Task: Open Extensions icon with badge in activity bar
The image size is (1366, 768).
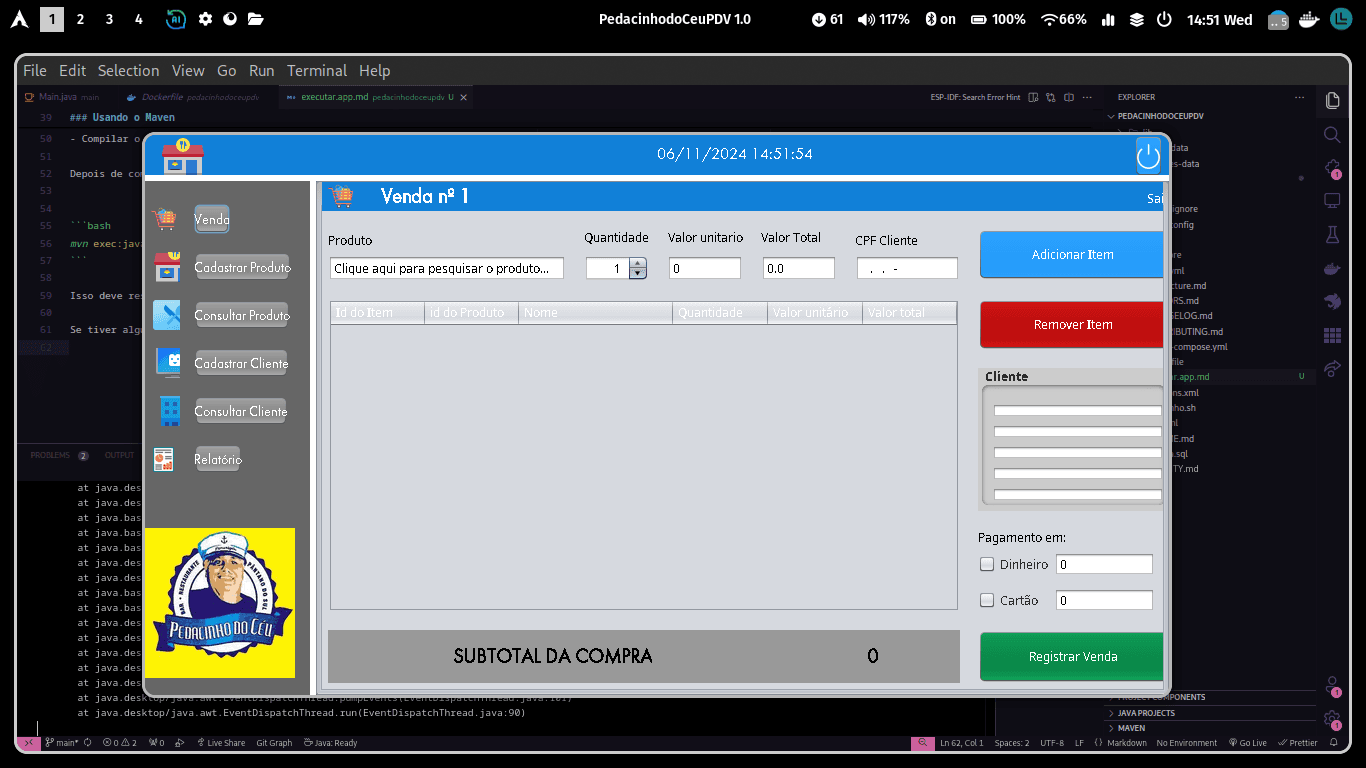Action: point(1332,168)
